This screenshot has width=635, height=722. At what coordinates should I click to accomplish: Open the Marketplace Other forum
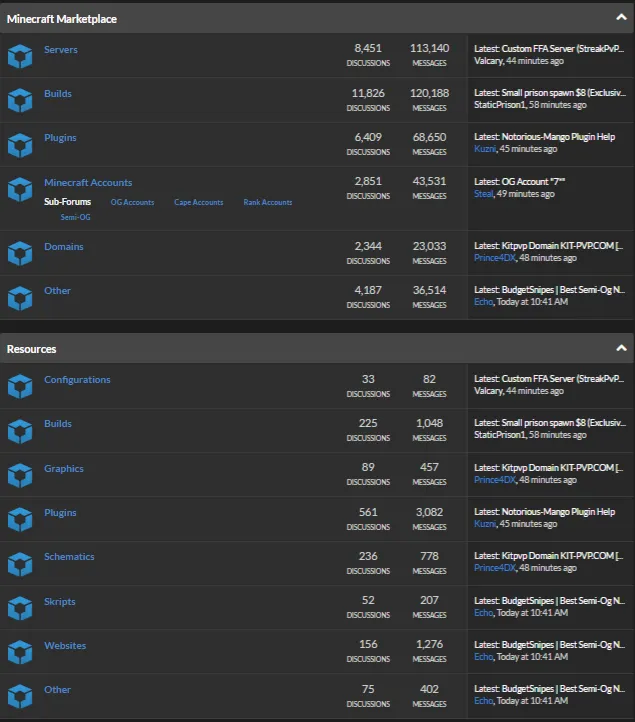click(58, 291)
